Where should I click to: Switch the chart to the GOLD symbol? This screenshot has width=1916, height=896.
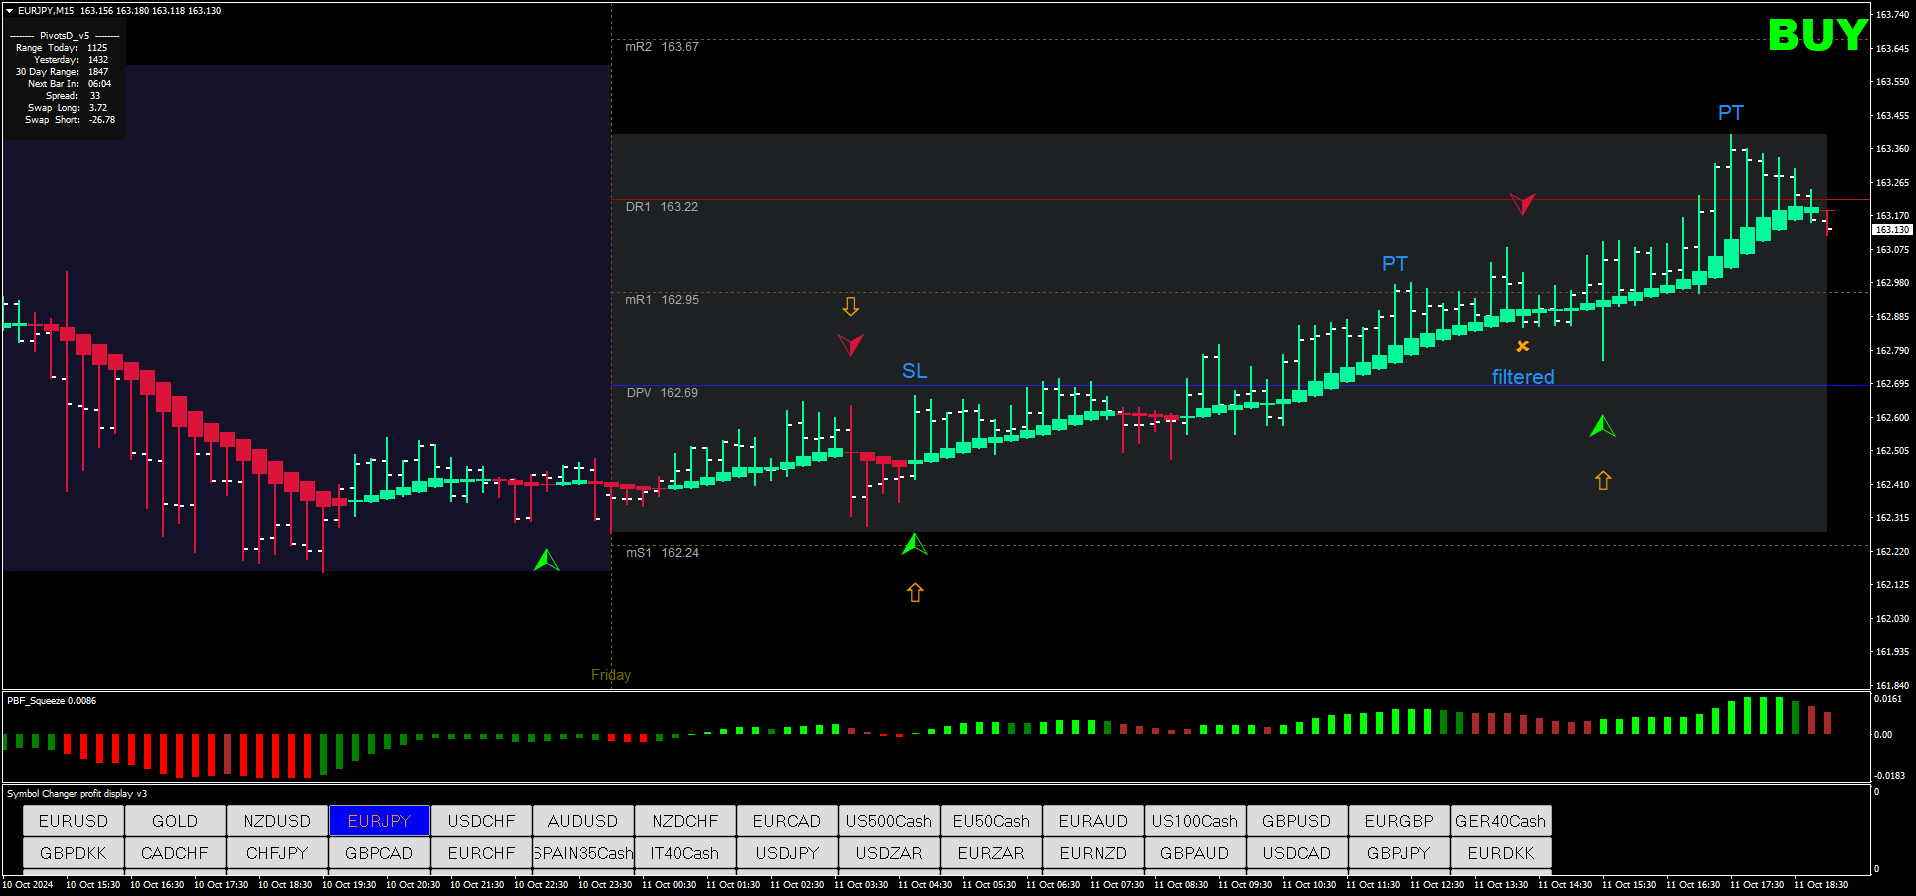[x=175, y=821]
